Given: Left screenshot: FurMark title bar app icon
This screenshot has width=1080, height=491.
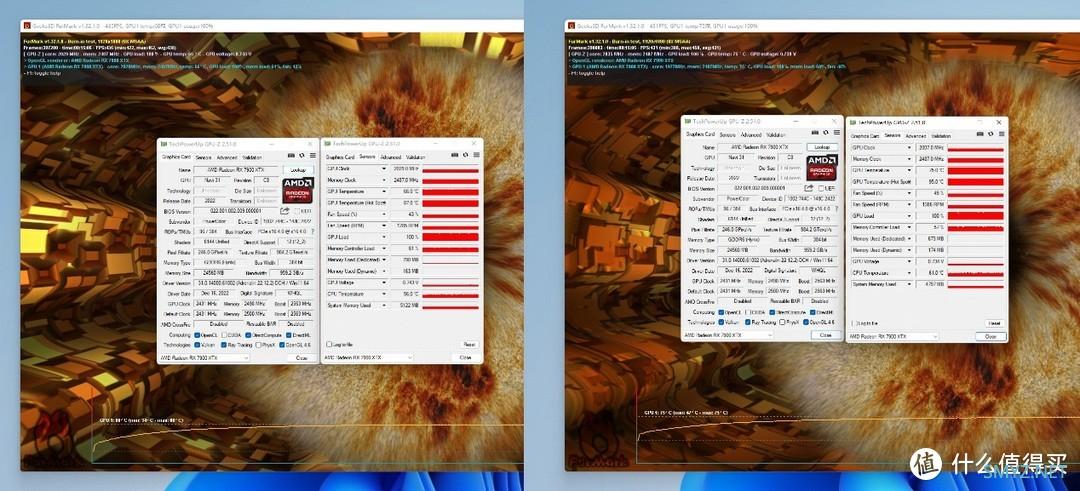Looking at the screenshot, I should click(26, 25).
